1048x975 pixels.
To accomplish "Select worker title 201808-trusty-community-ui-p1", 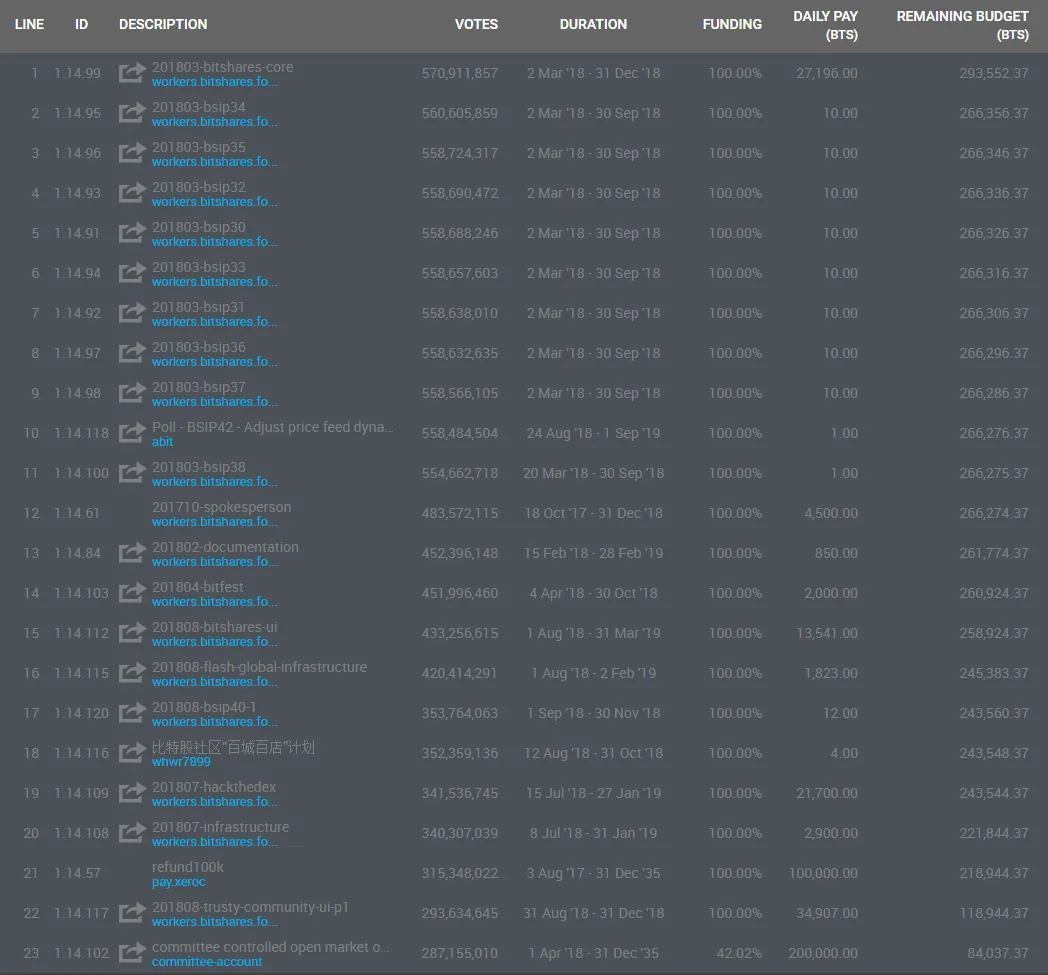I will pos(250,907).
